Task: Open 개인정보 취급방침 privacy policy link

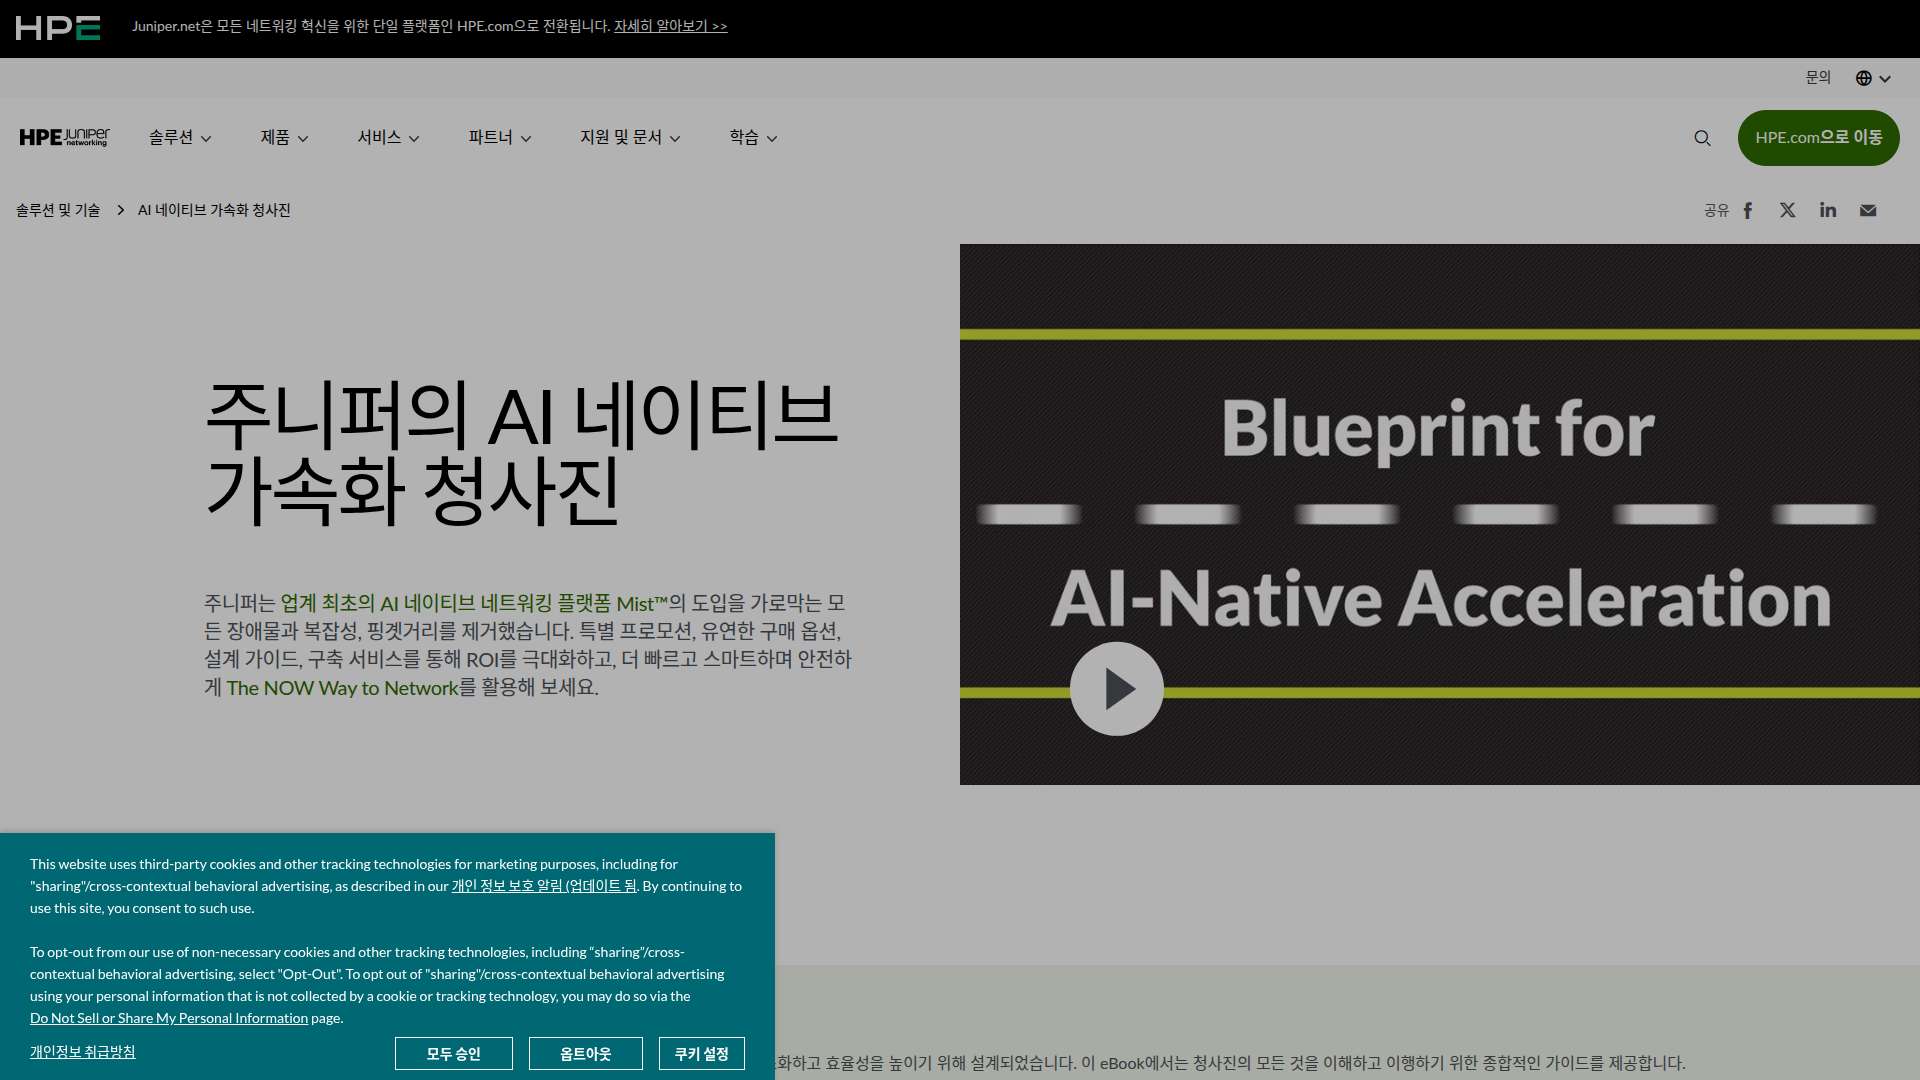Action: tap(83, 1052)
